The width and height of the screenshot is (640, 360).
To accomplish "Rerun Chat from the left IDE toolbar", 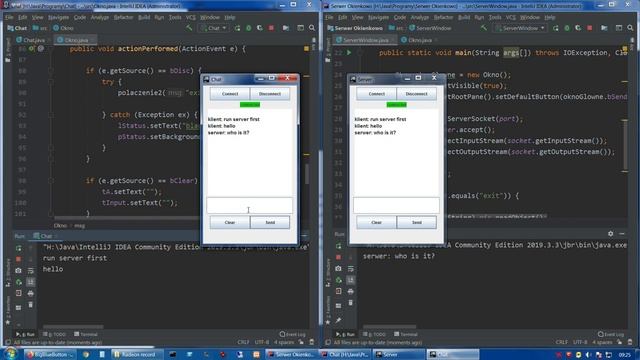I will click(237, 28).
